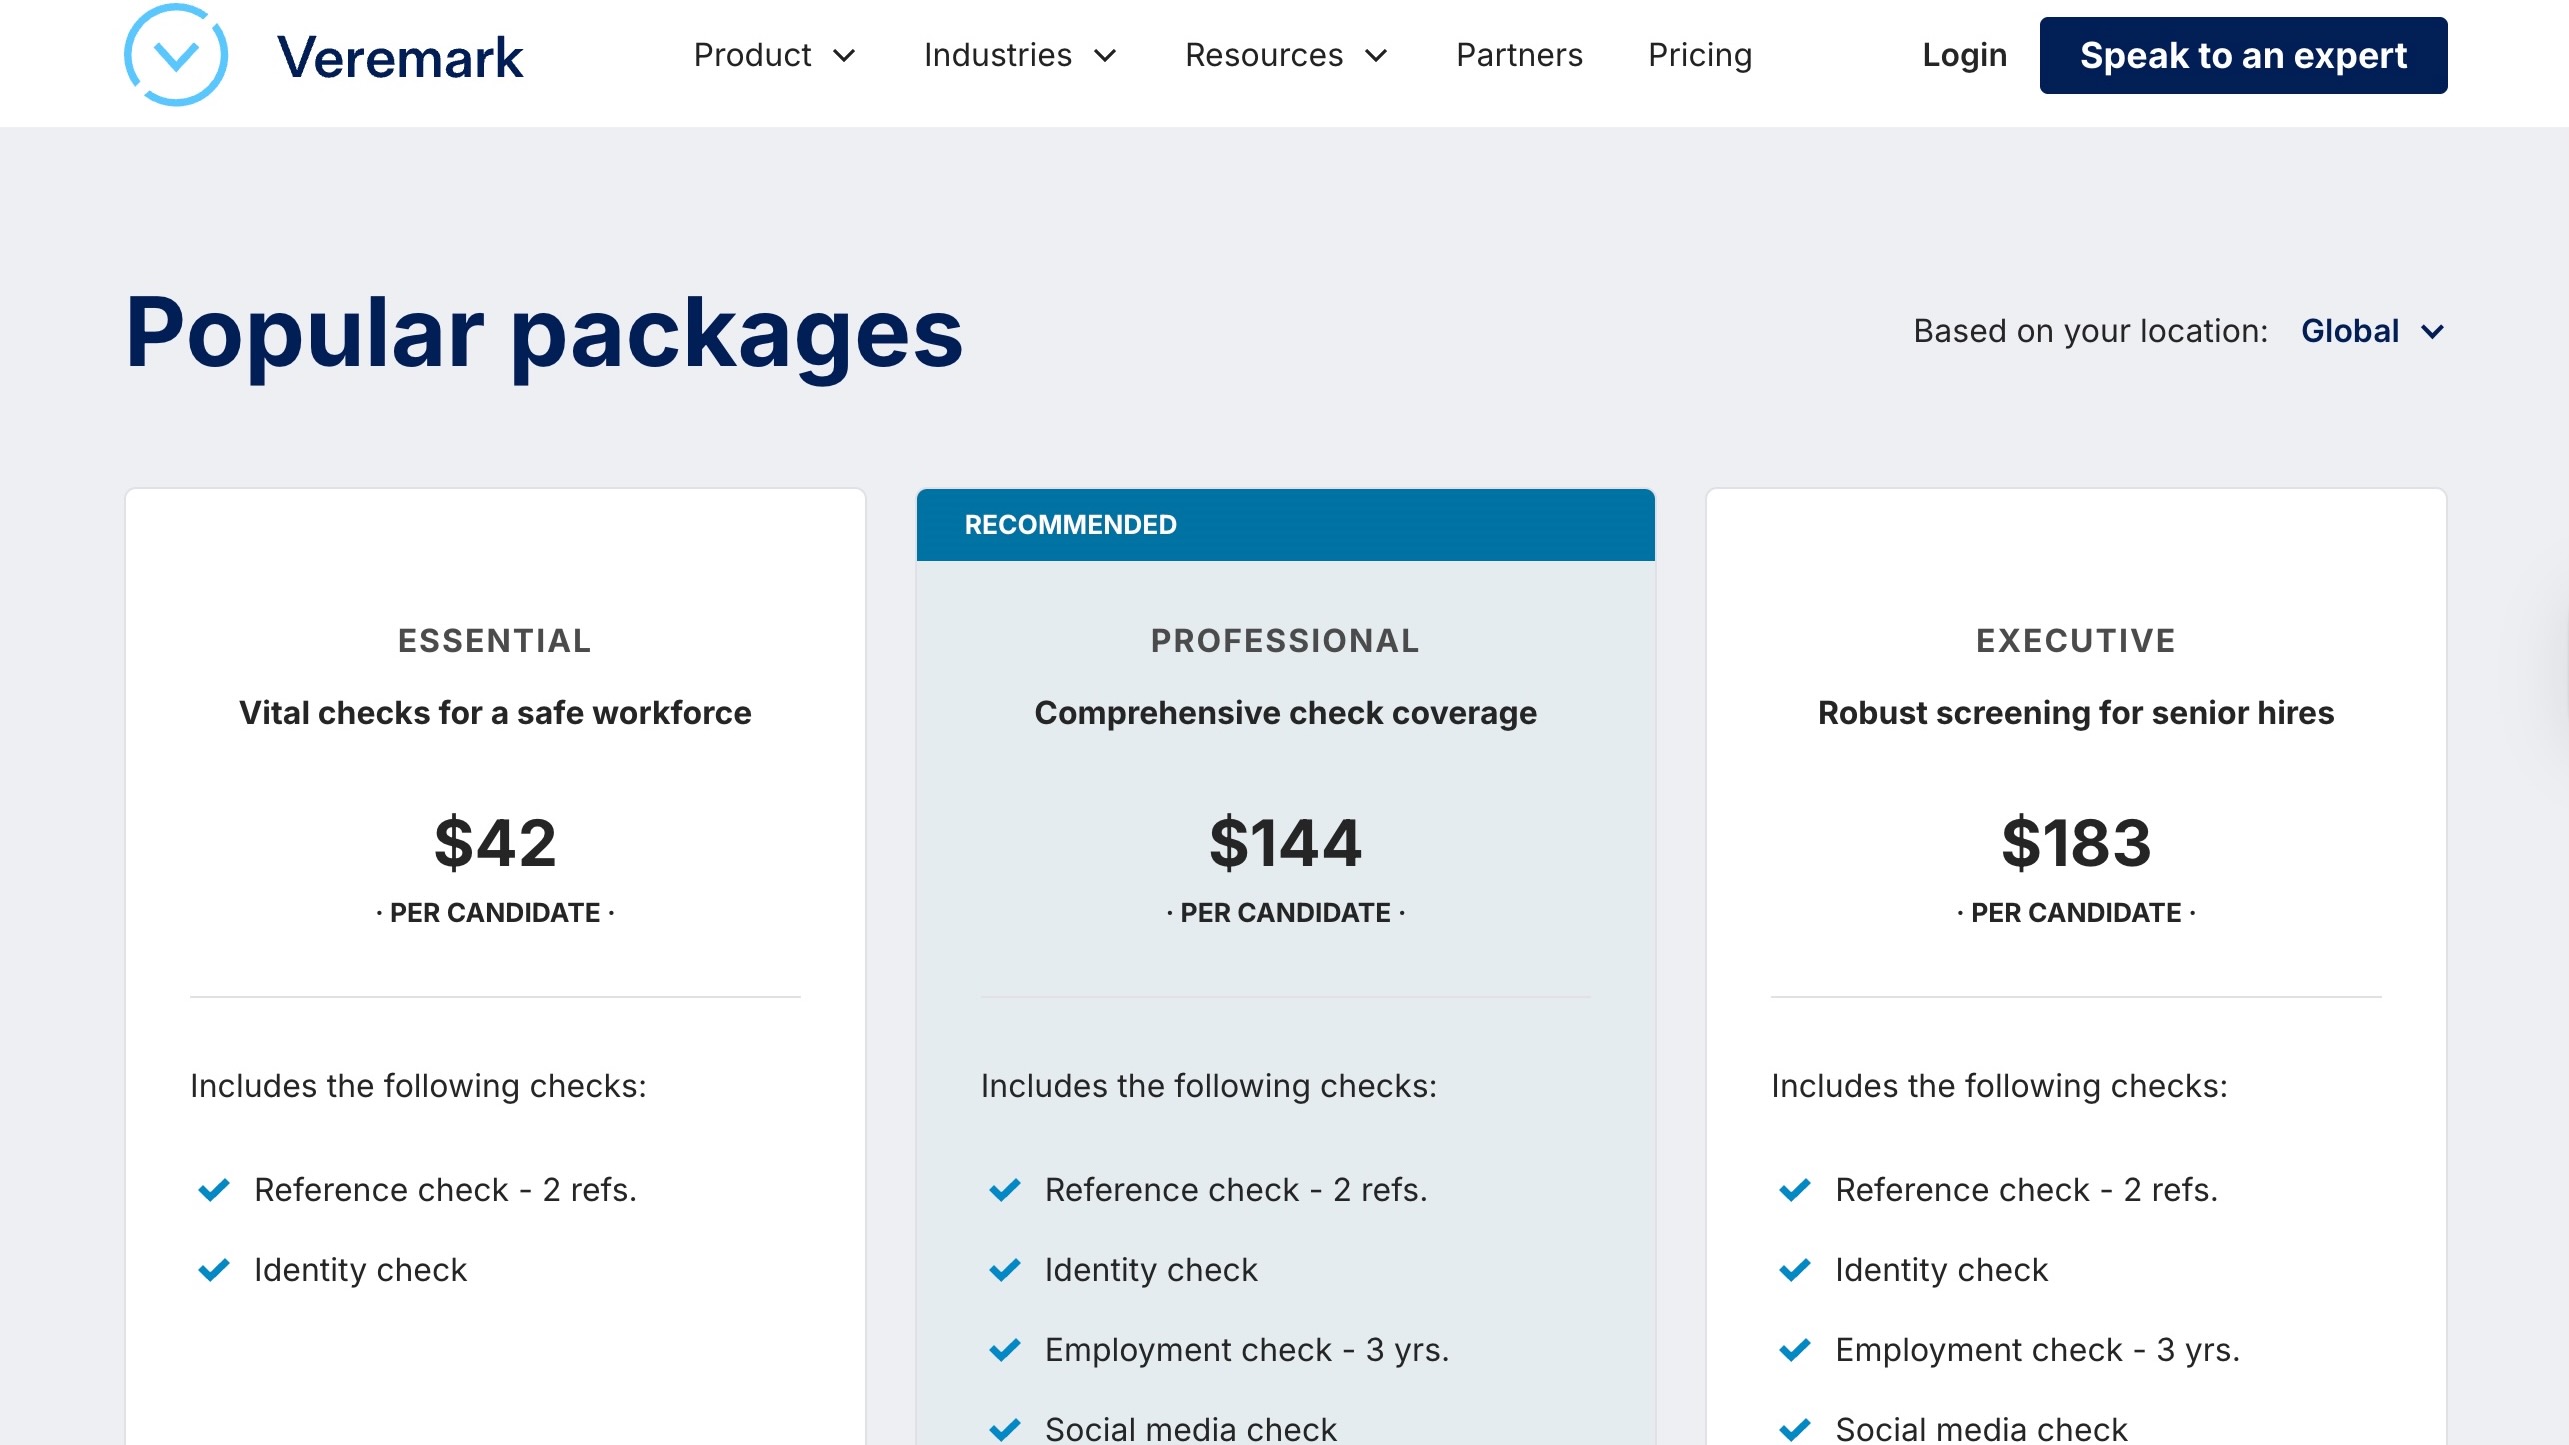
Task: Click the checkmark beside Employment check in Executive
Action: [1793, 1350]
